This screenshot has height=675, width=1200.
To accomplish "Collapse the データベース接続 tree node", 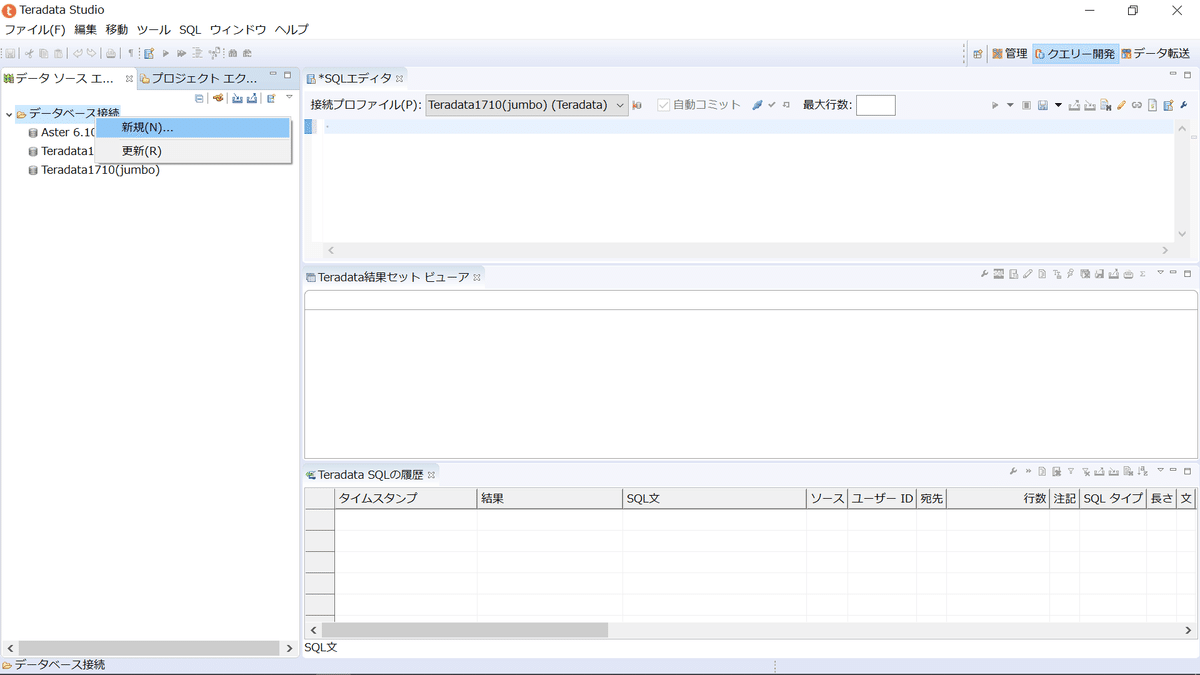I will pos(9,114).
